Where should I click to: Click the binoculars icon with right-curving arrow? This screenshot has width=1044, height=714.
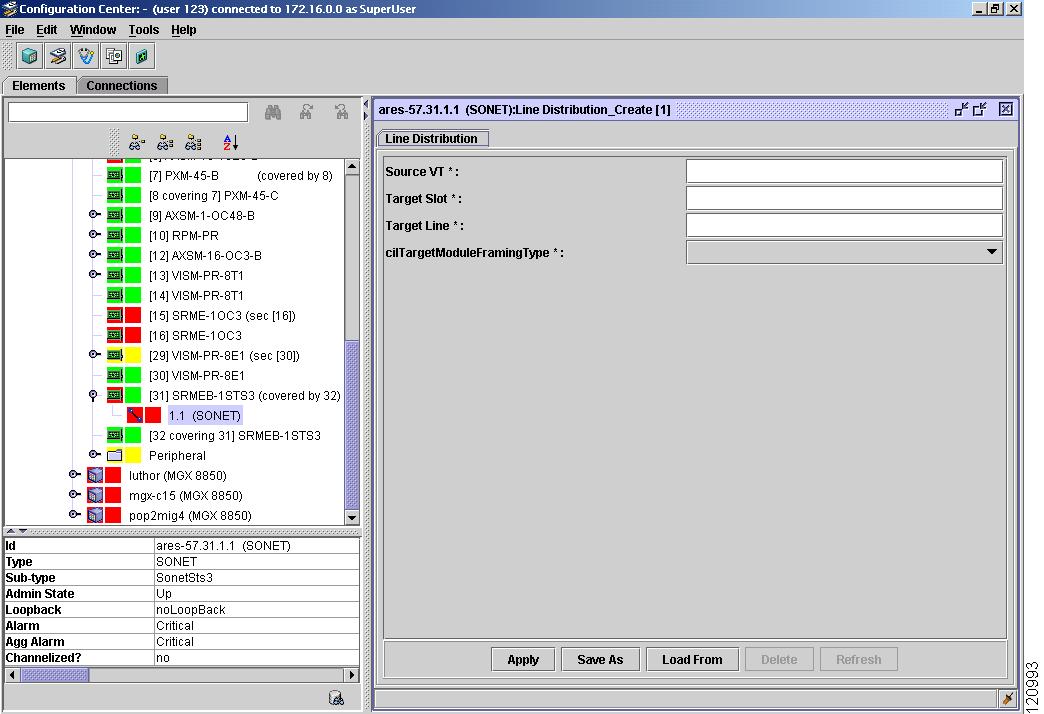coord(307,112)
